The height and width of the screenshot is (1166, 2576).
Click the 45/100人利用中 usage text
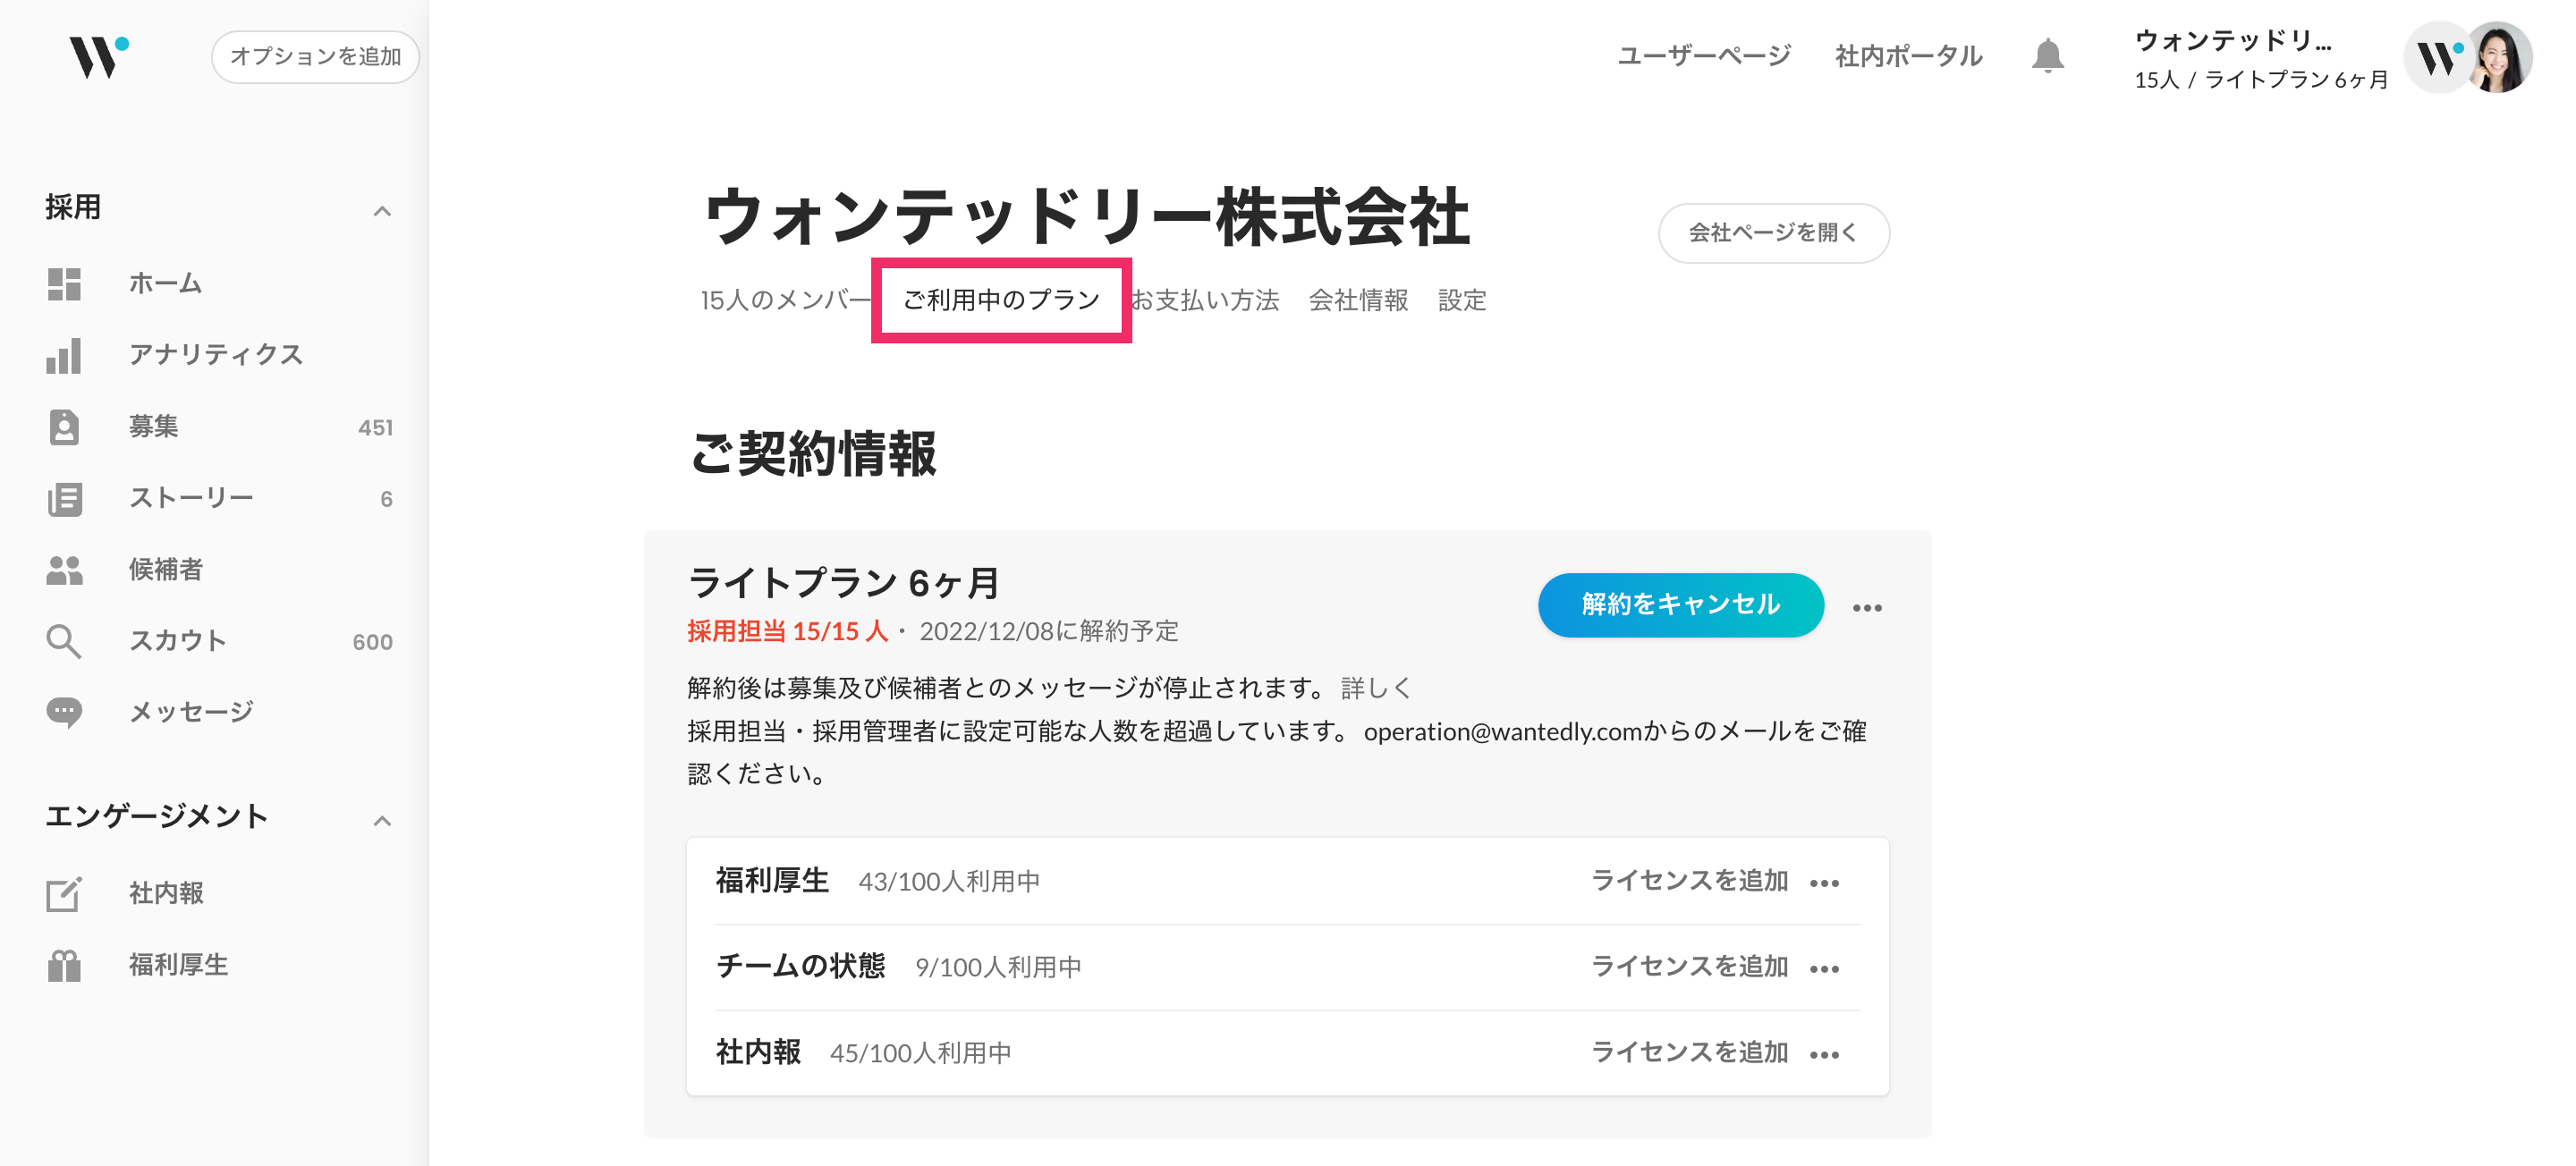920,1054
